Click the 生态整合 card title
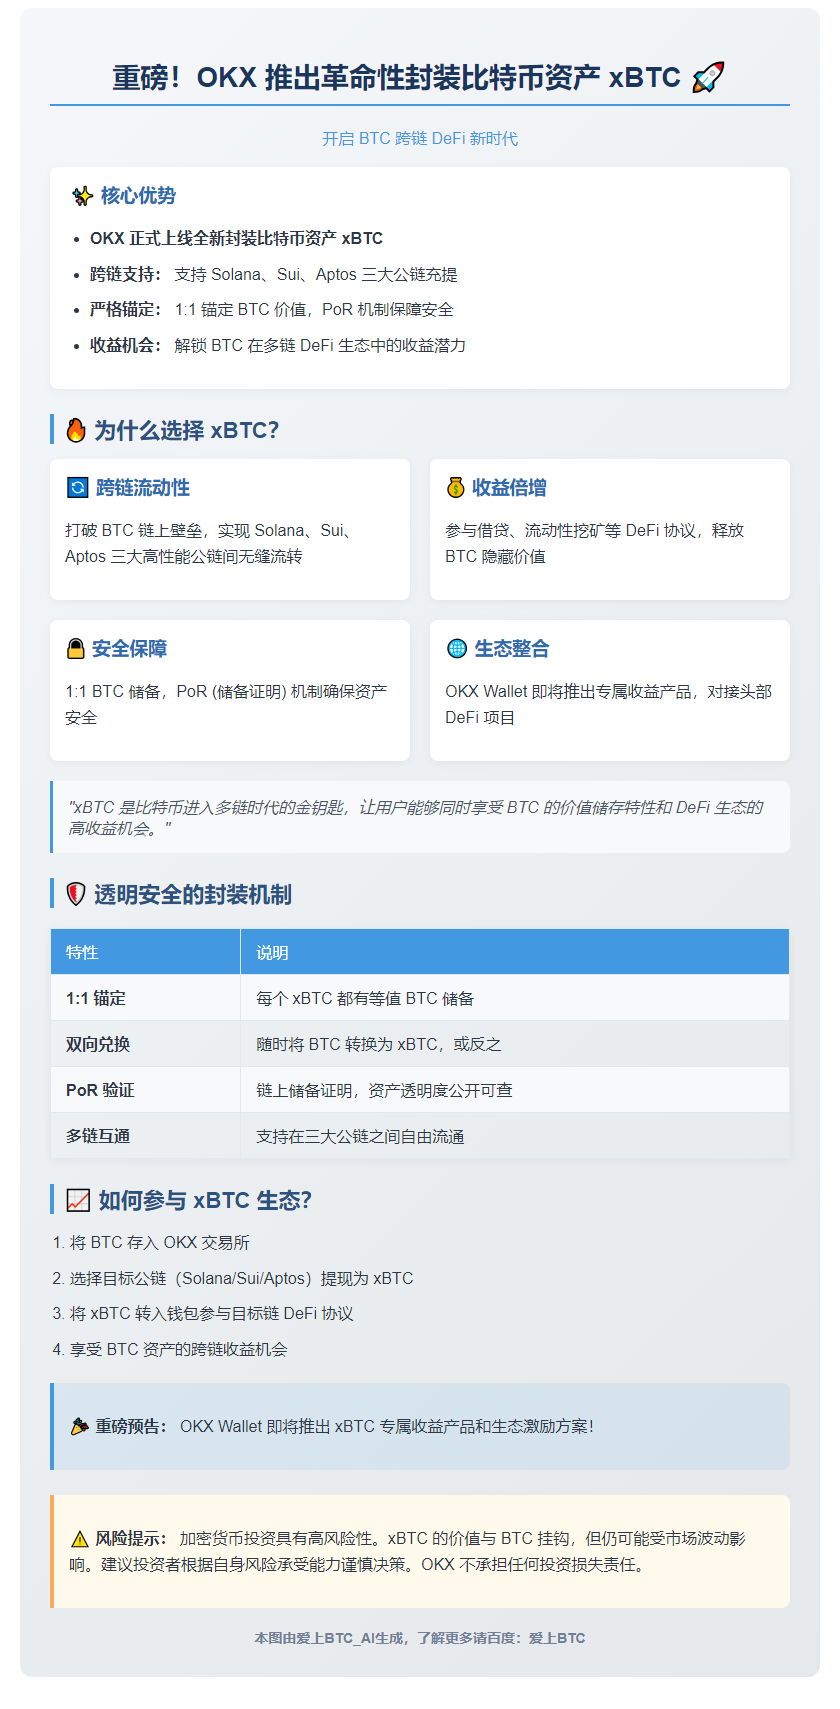Viewport: 840px width, 1709px height. pos(512,648)
